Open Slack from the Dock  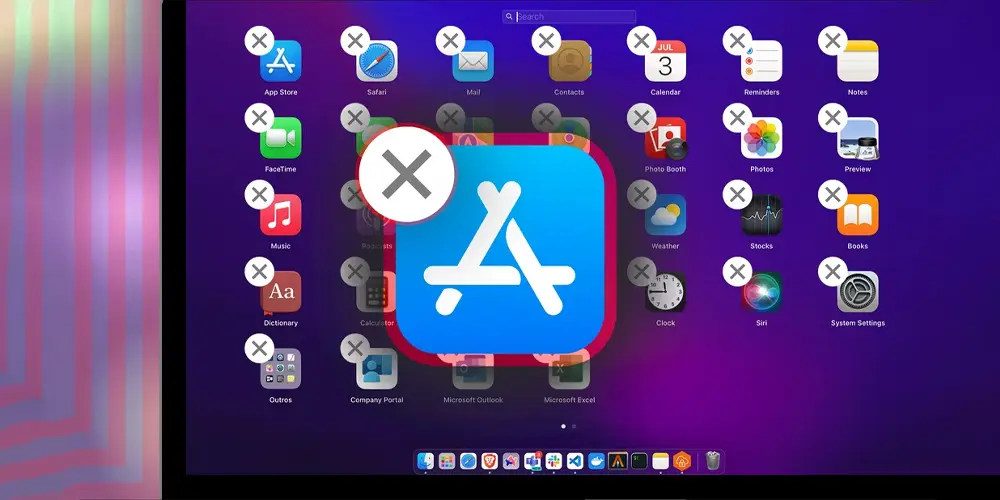coord(554,461)
